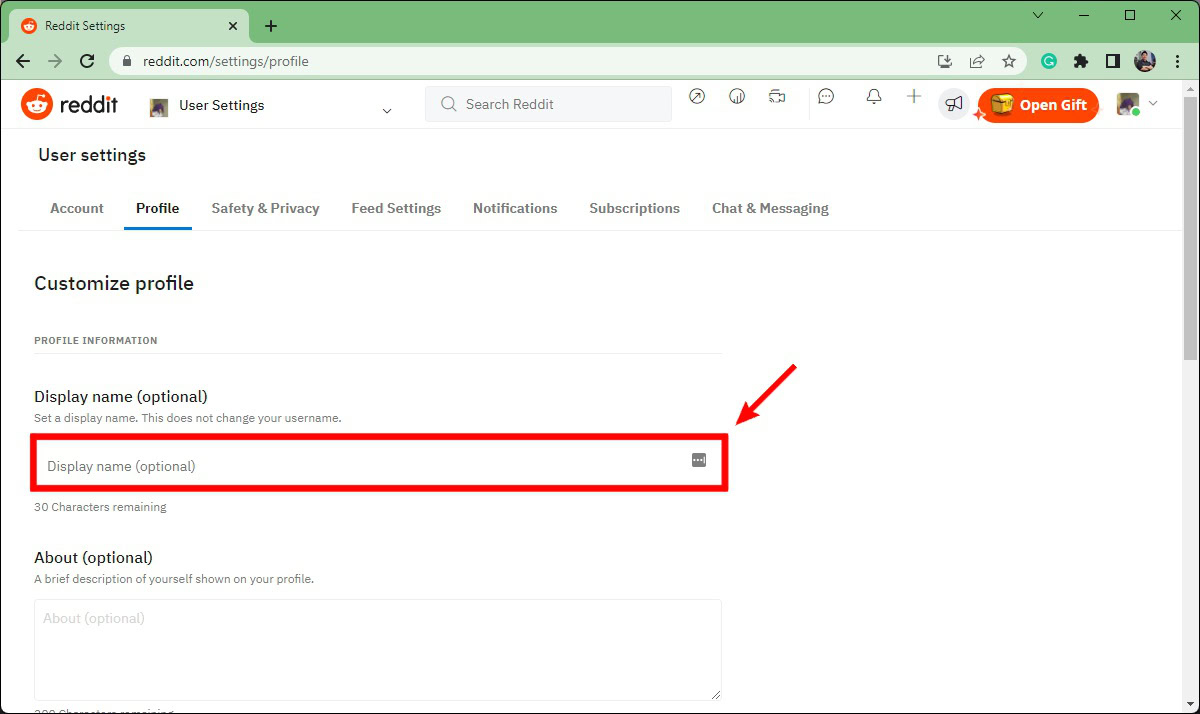Screen dimensions: 1200x714
Task: Open Reddit chat messages
Action: 825,96
